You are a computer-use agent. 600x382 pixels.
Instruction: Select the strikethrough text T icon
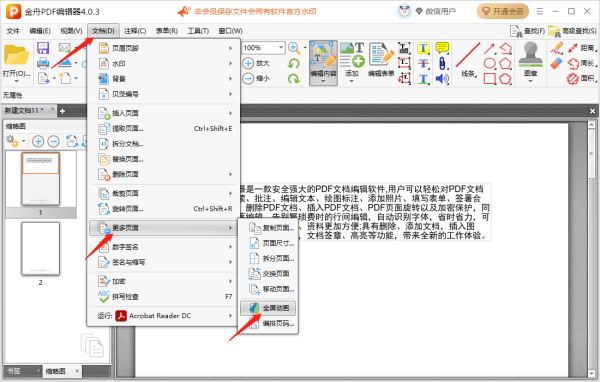point(423,63)
